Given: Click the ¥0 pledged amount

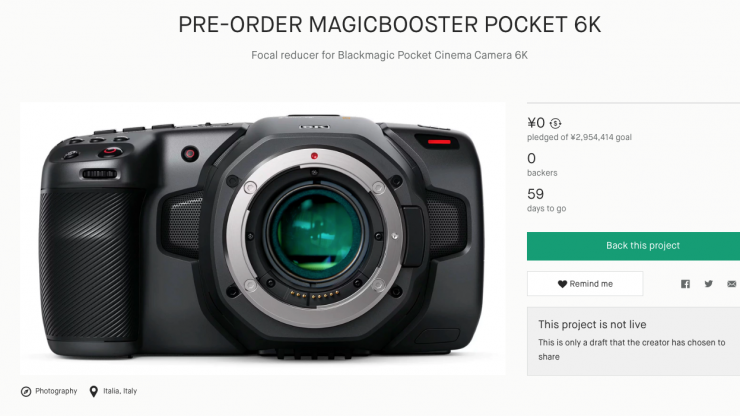Looking at the screenshot, I should click(536, 123).
